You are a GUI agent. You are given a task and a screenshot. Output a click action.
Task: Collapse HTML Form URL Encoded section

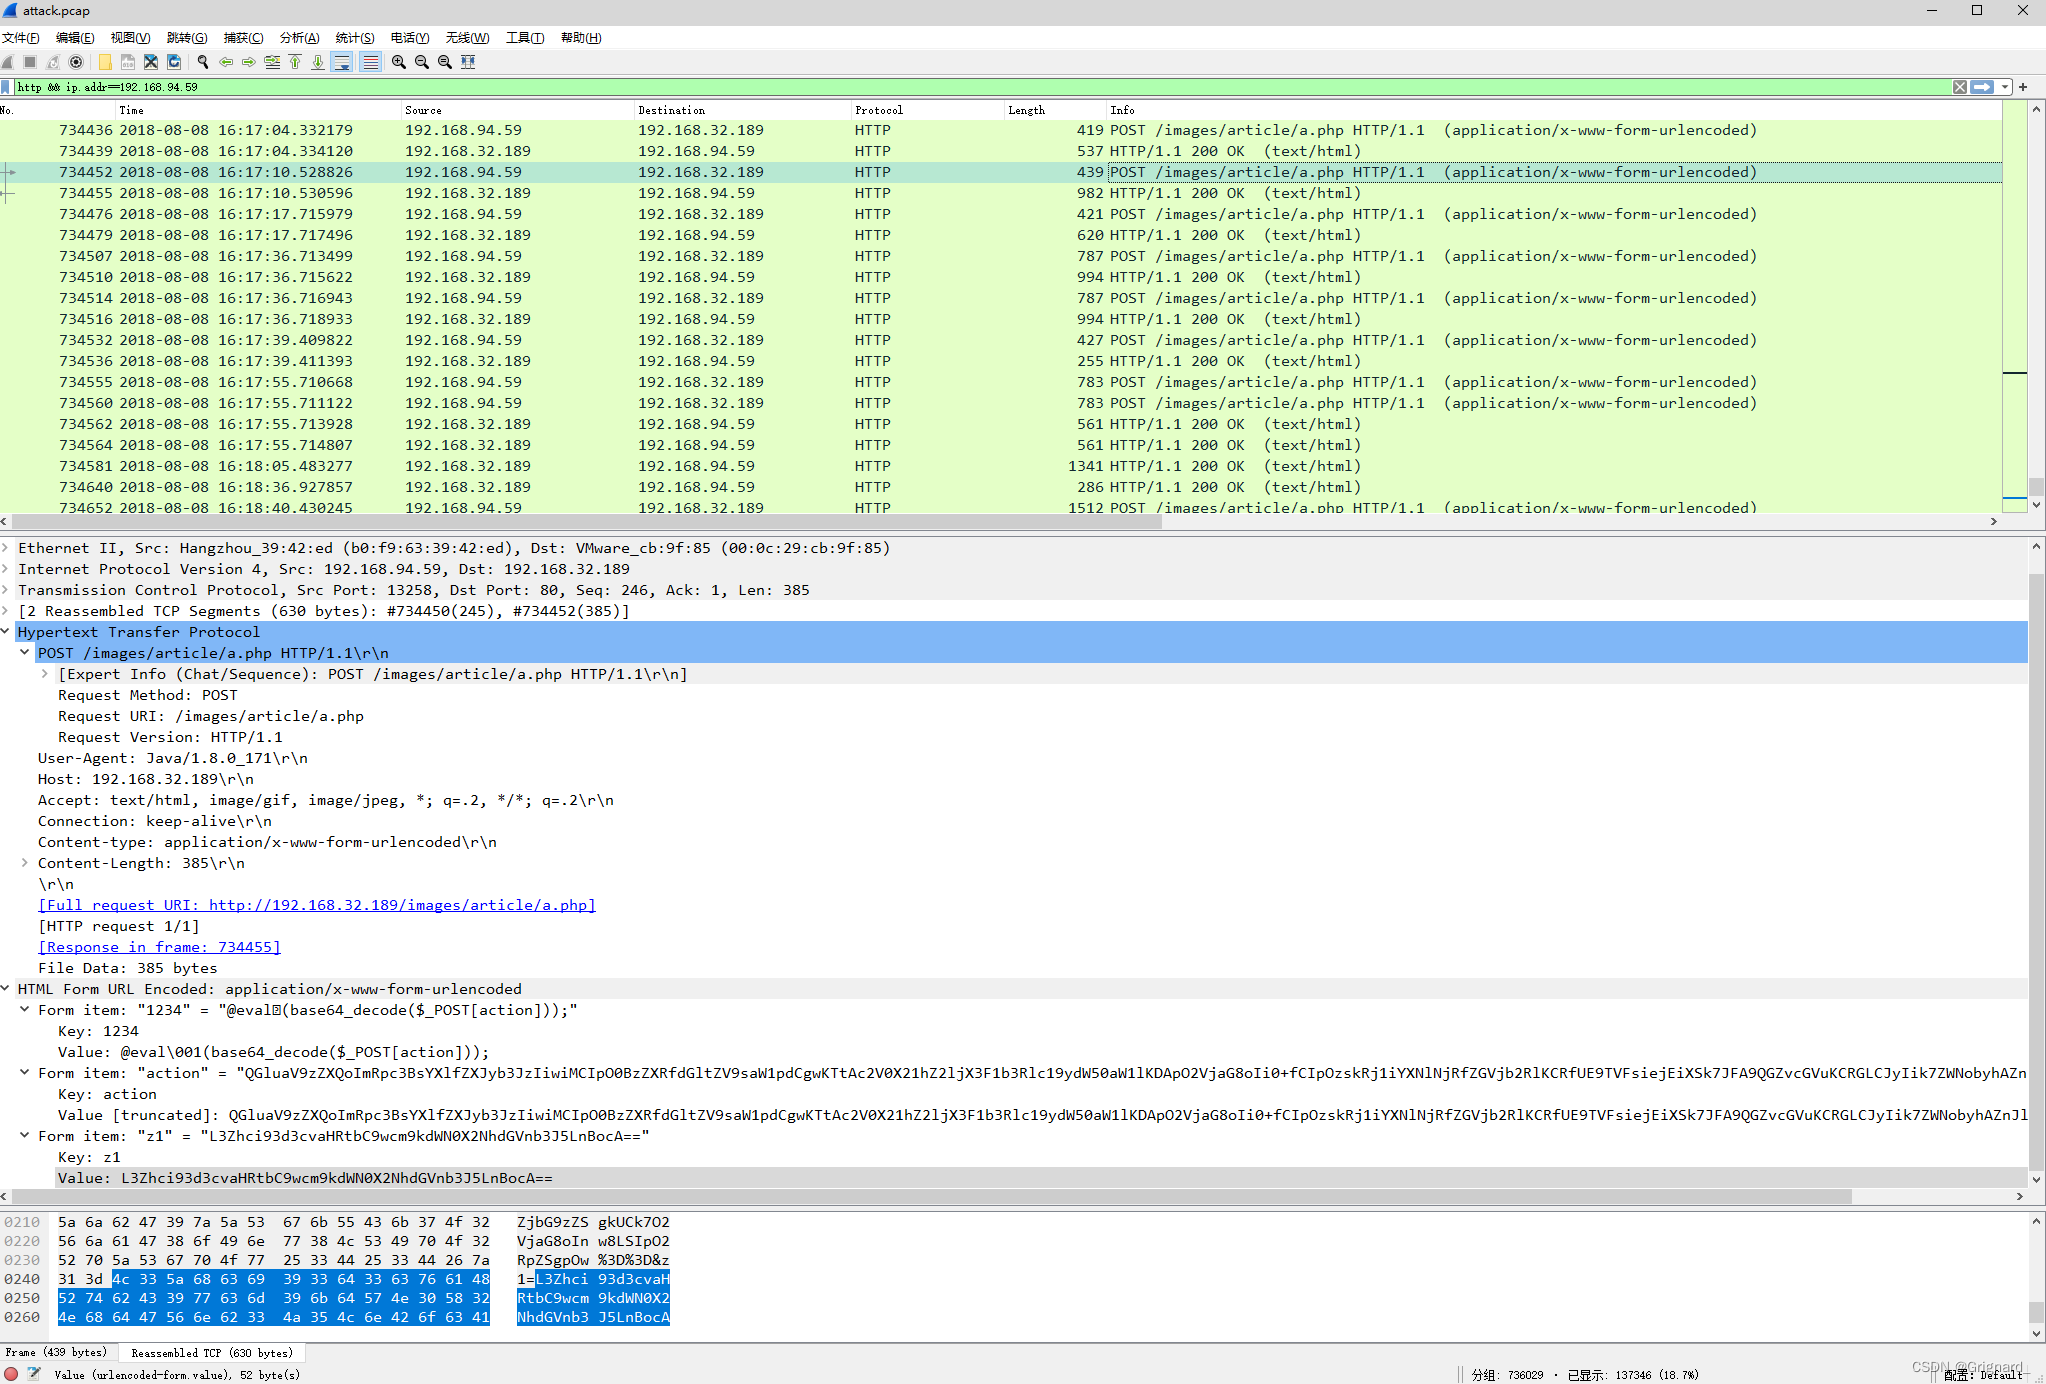[x=6, y=989]
